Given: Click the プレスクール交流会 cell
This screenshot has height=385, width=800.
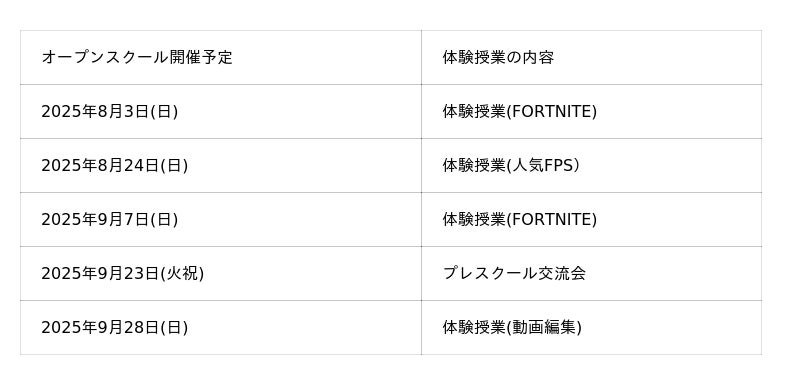Looking at the screenshot, I should click(592, 274).
